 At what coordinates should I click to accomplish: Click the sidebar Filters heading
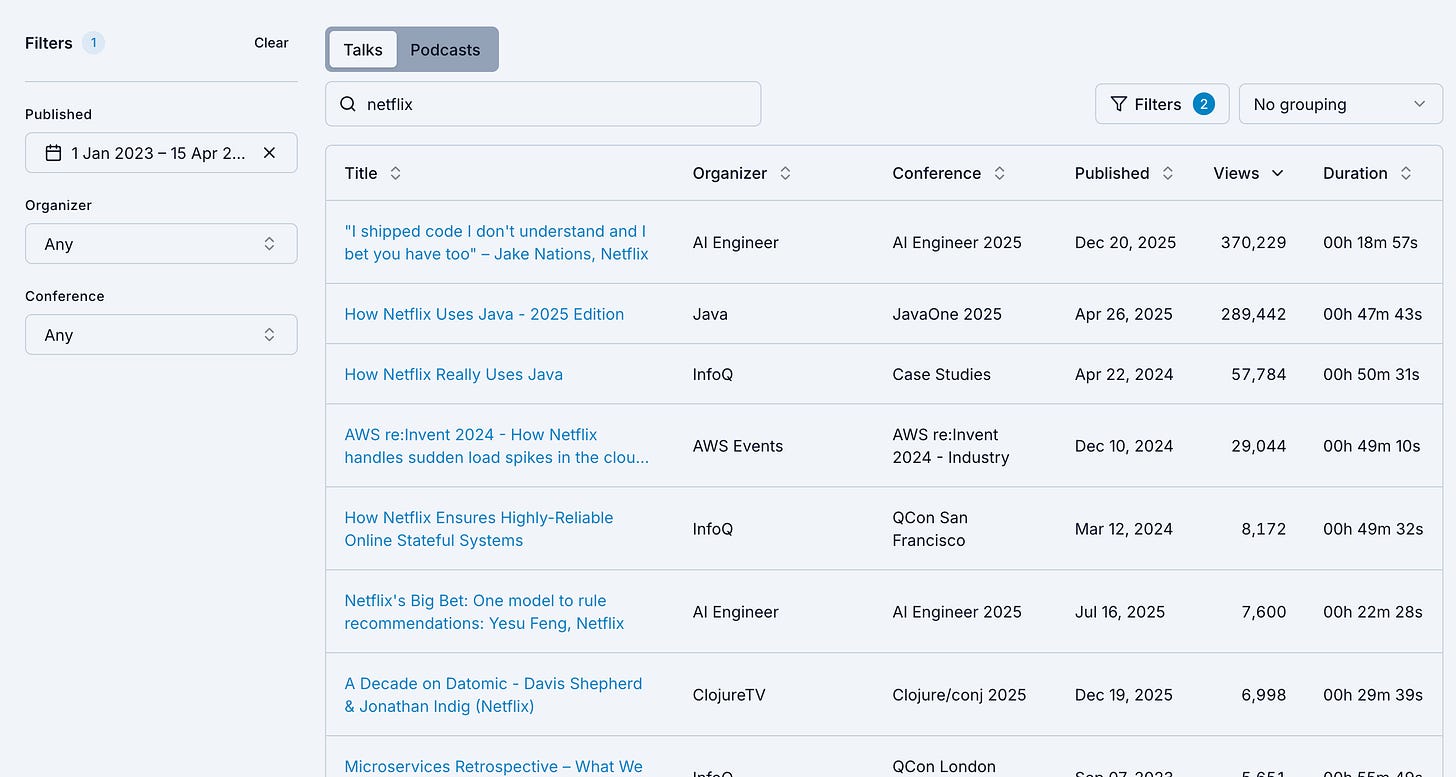coord(49,43)
